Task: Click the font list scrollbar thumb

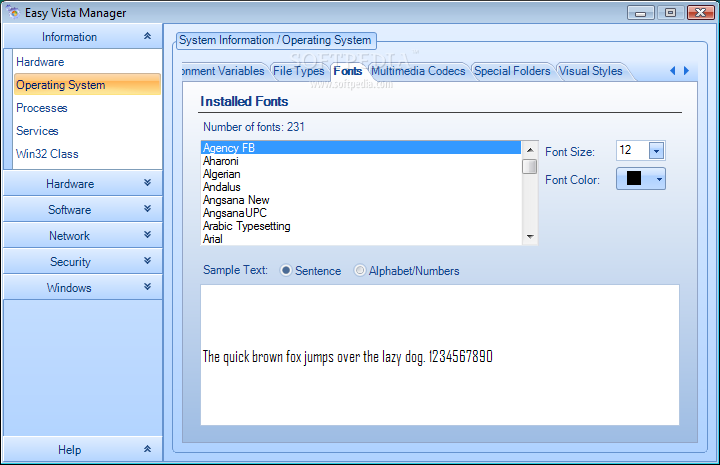Action: pyautogui.click(x=530, y=166)
